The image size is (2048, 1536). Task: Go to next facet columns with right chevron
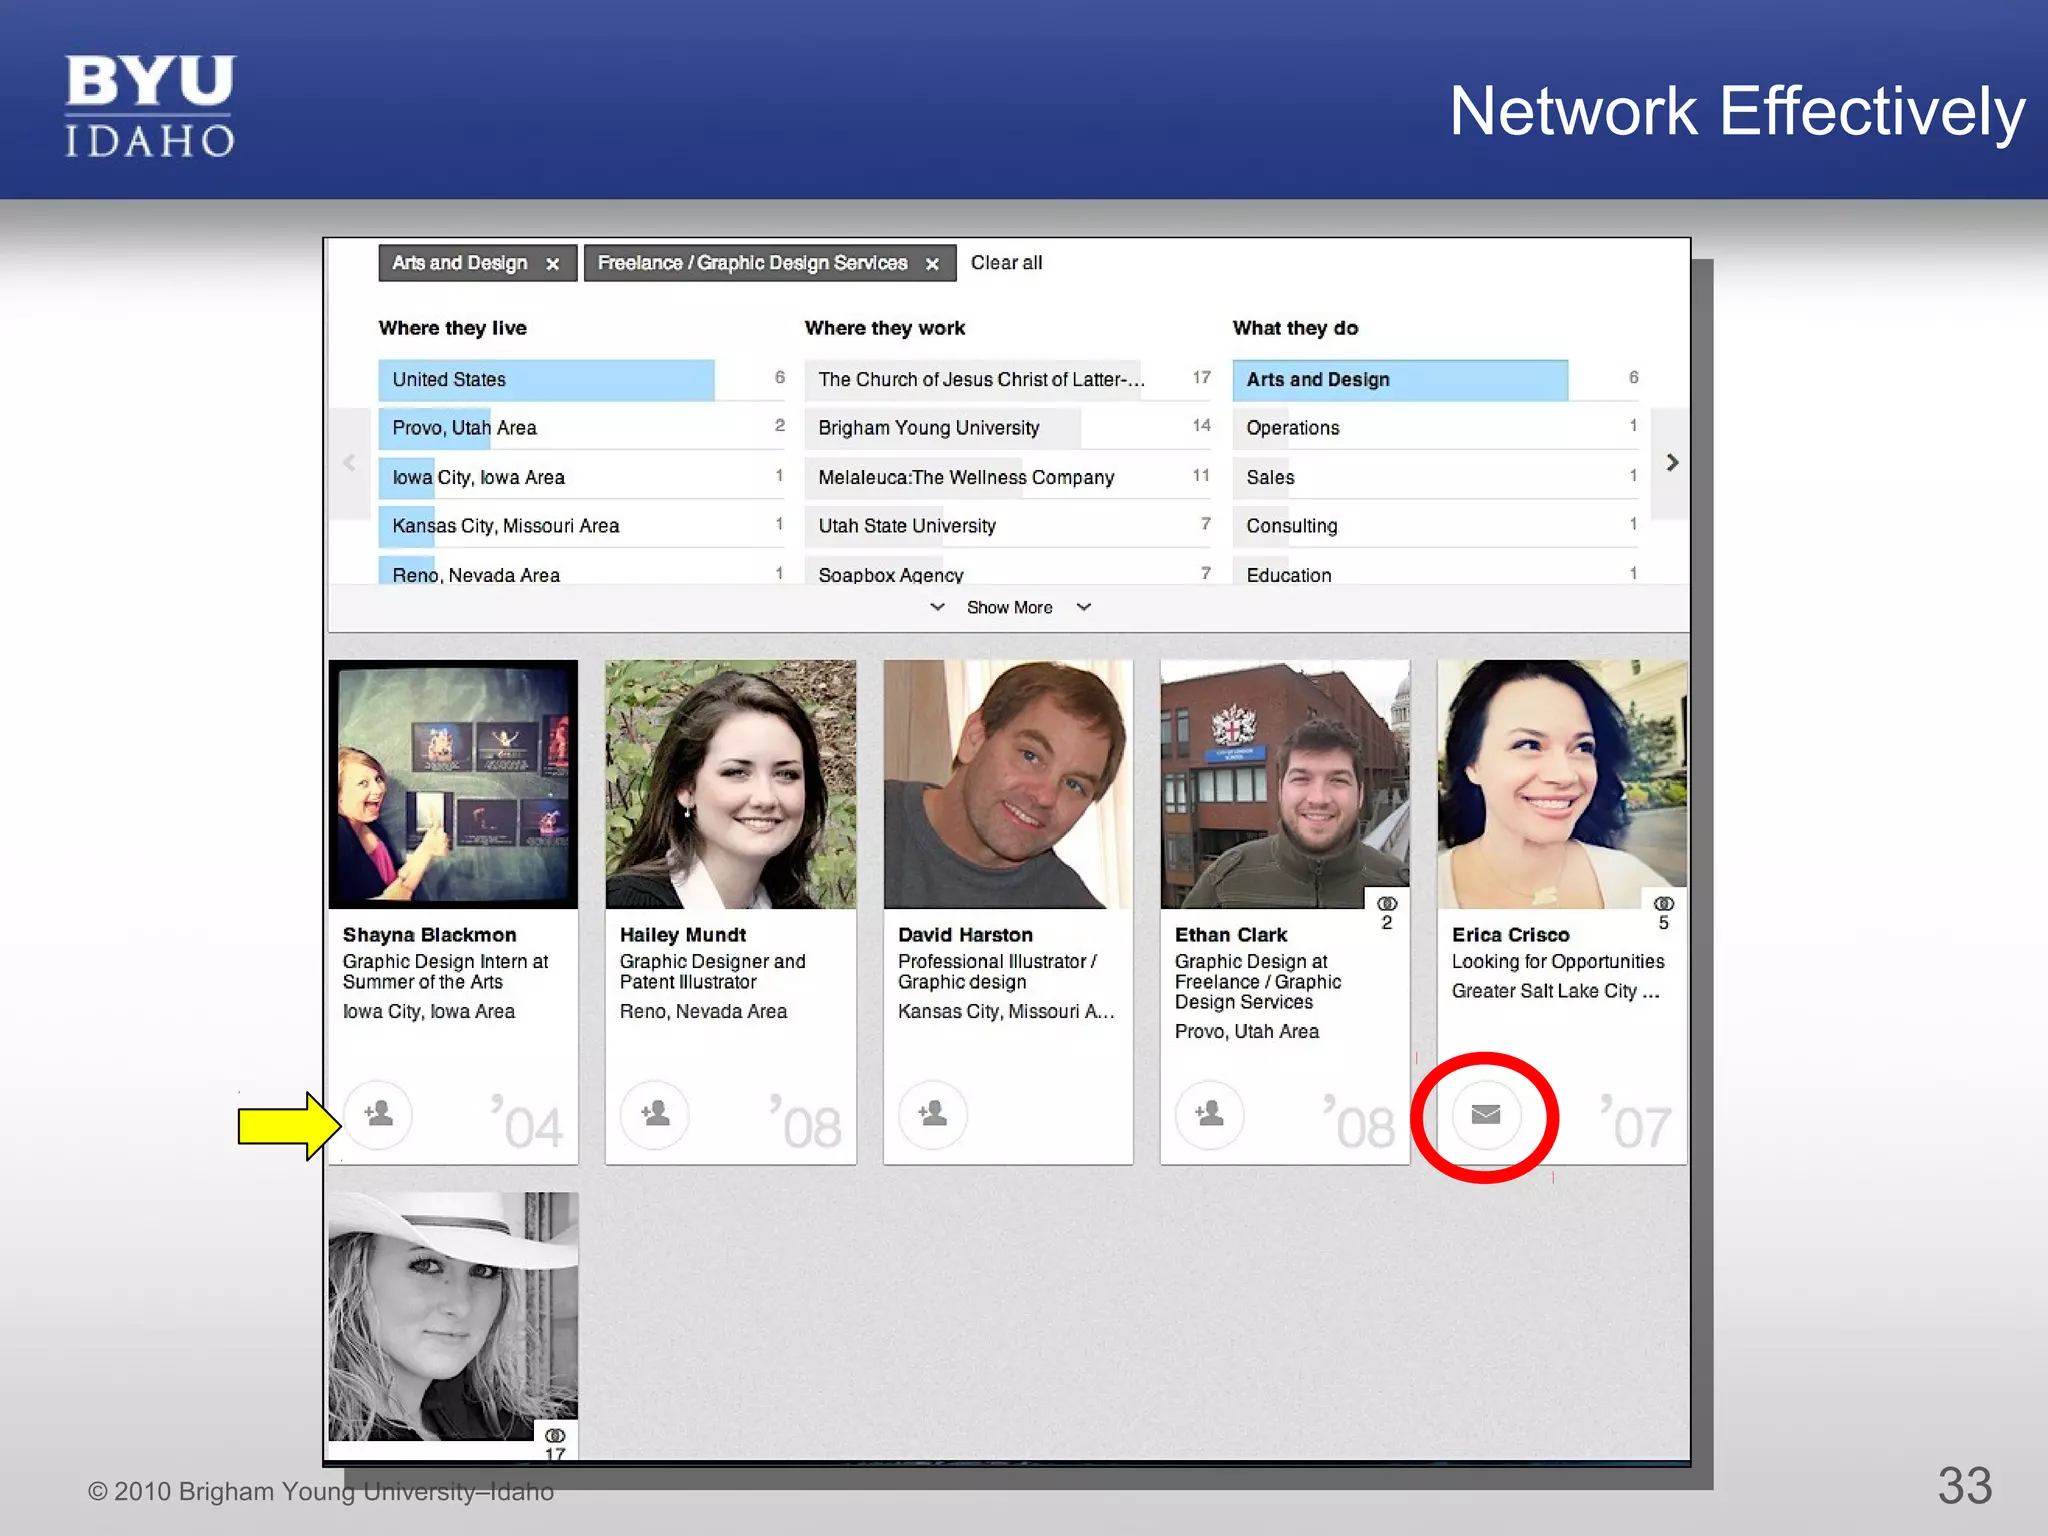click(1671, 462)
